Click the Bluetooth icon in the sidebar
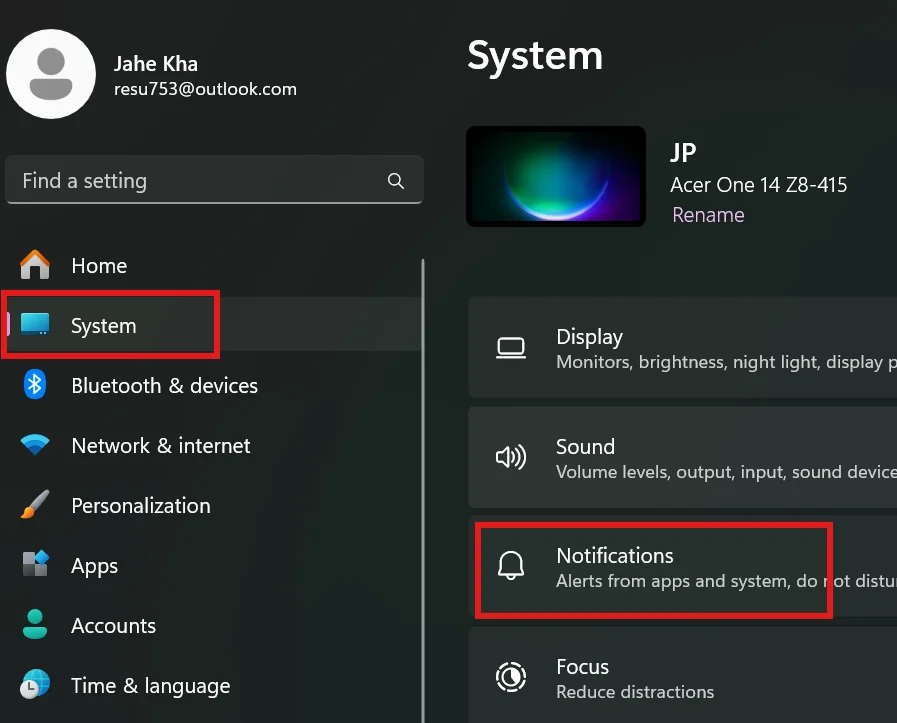The height and width of the screenshot is (723, 897). pyautogui.click(x=35, y=385)
